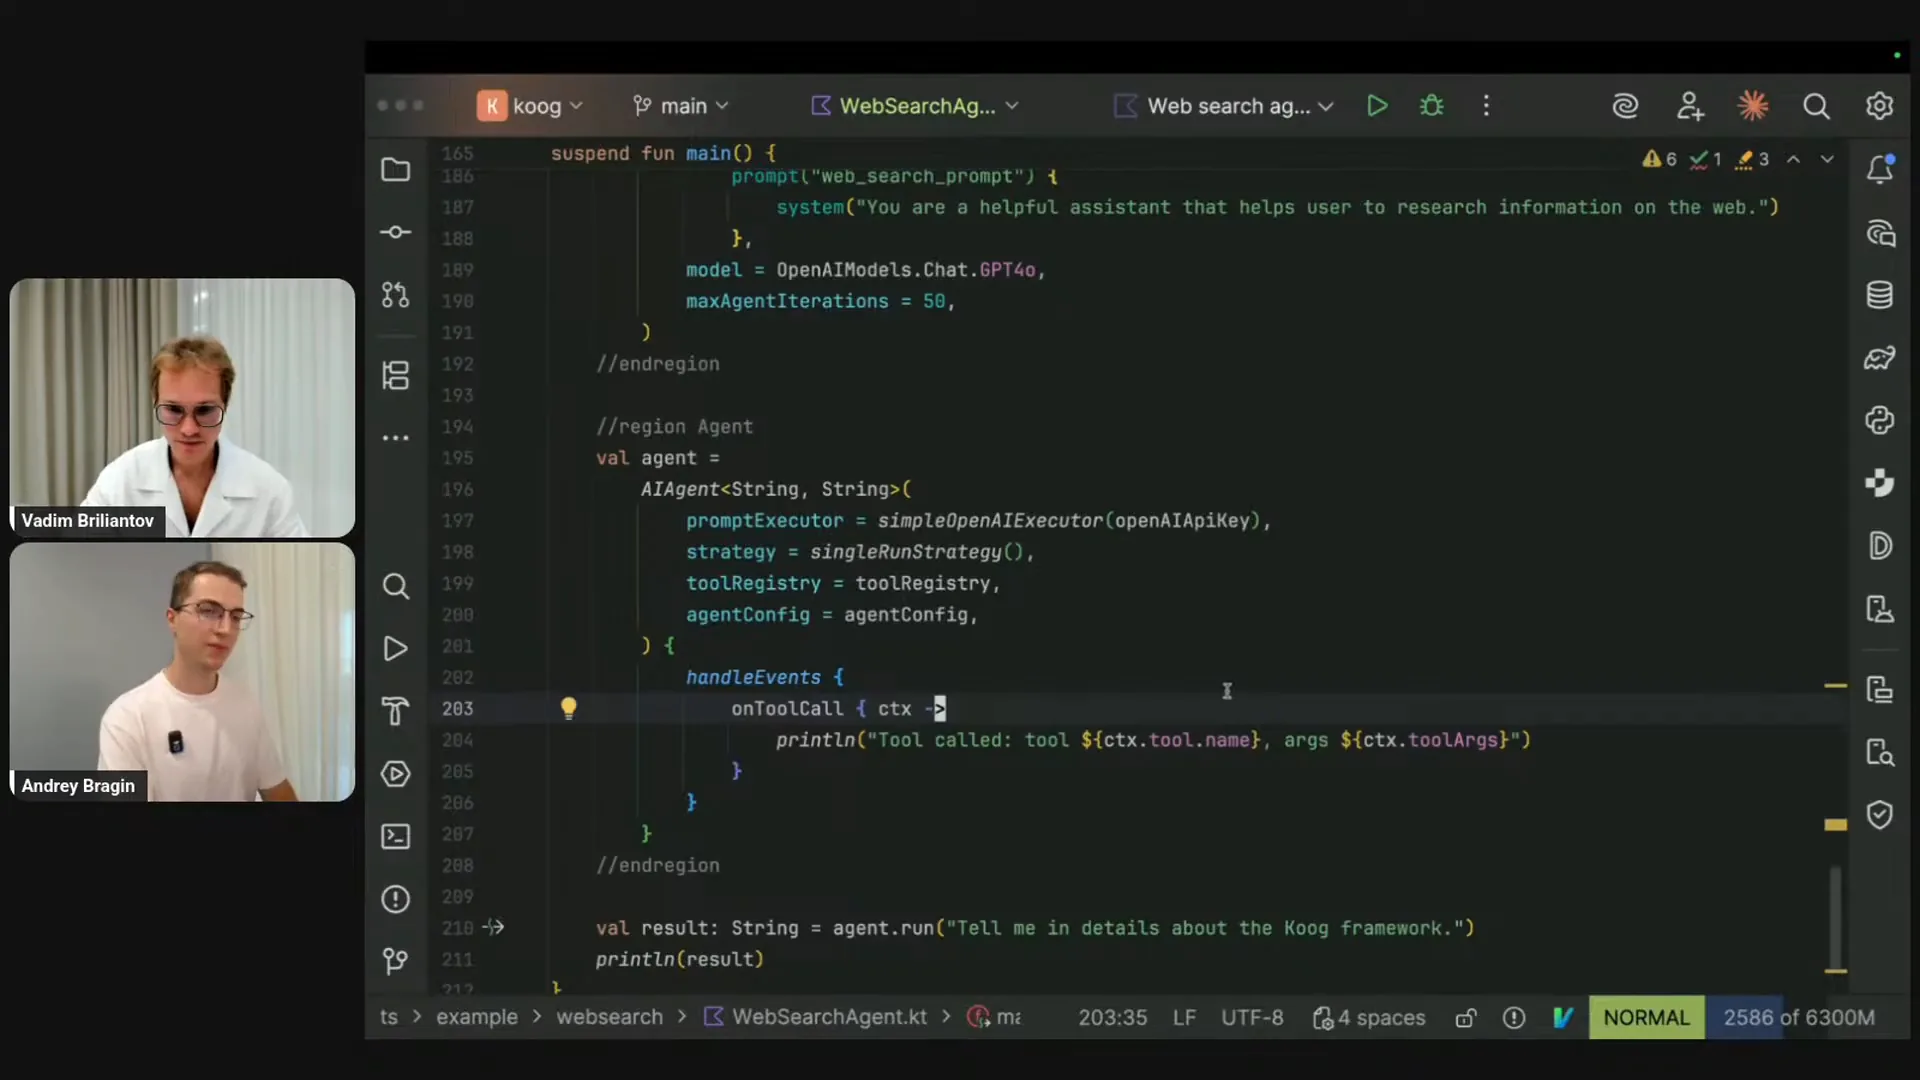Open Search Everywhere magnifier
The height and width of the screenshot is (1080, 1920).
(x=1817, y=106)
